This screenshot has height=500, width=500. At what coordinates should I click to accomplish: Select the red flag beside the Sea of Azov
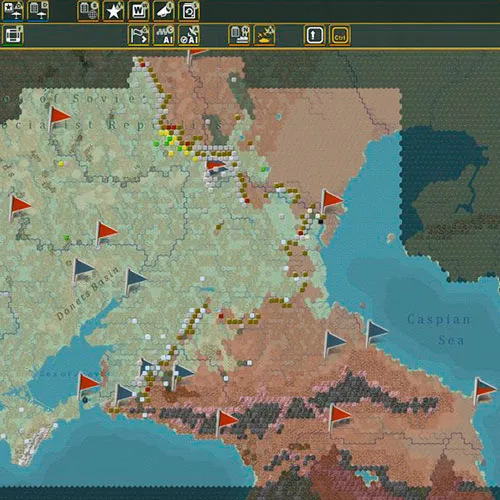(x=88, y=386)
